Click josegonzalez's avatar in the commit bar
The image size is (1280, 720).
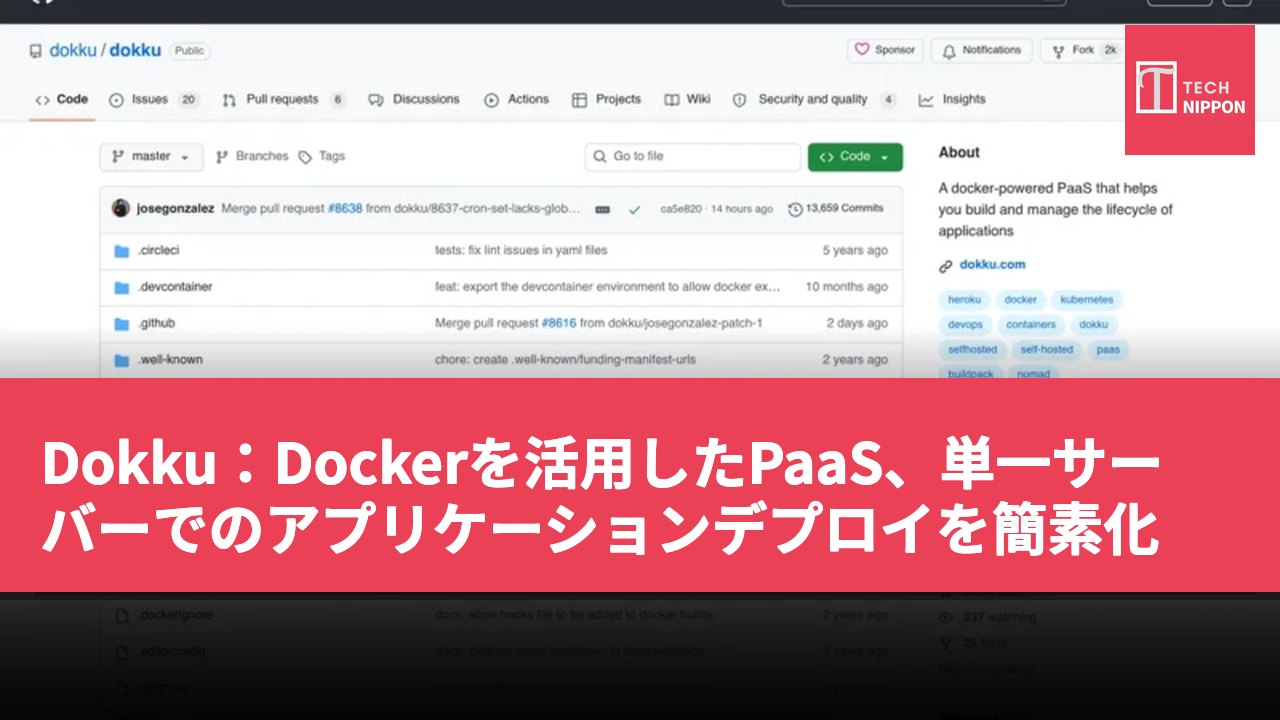pyautogui.click(x=121, y=209)
